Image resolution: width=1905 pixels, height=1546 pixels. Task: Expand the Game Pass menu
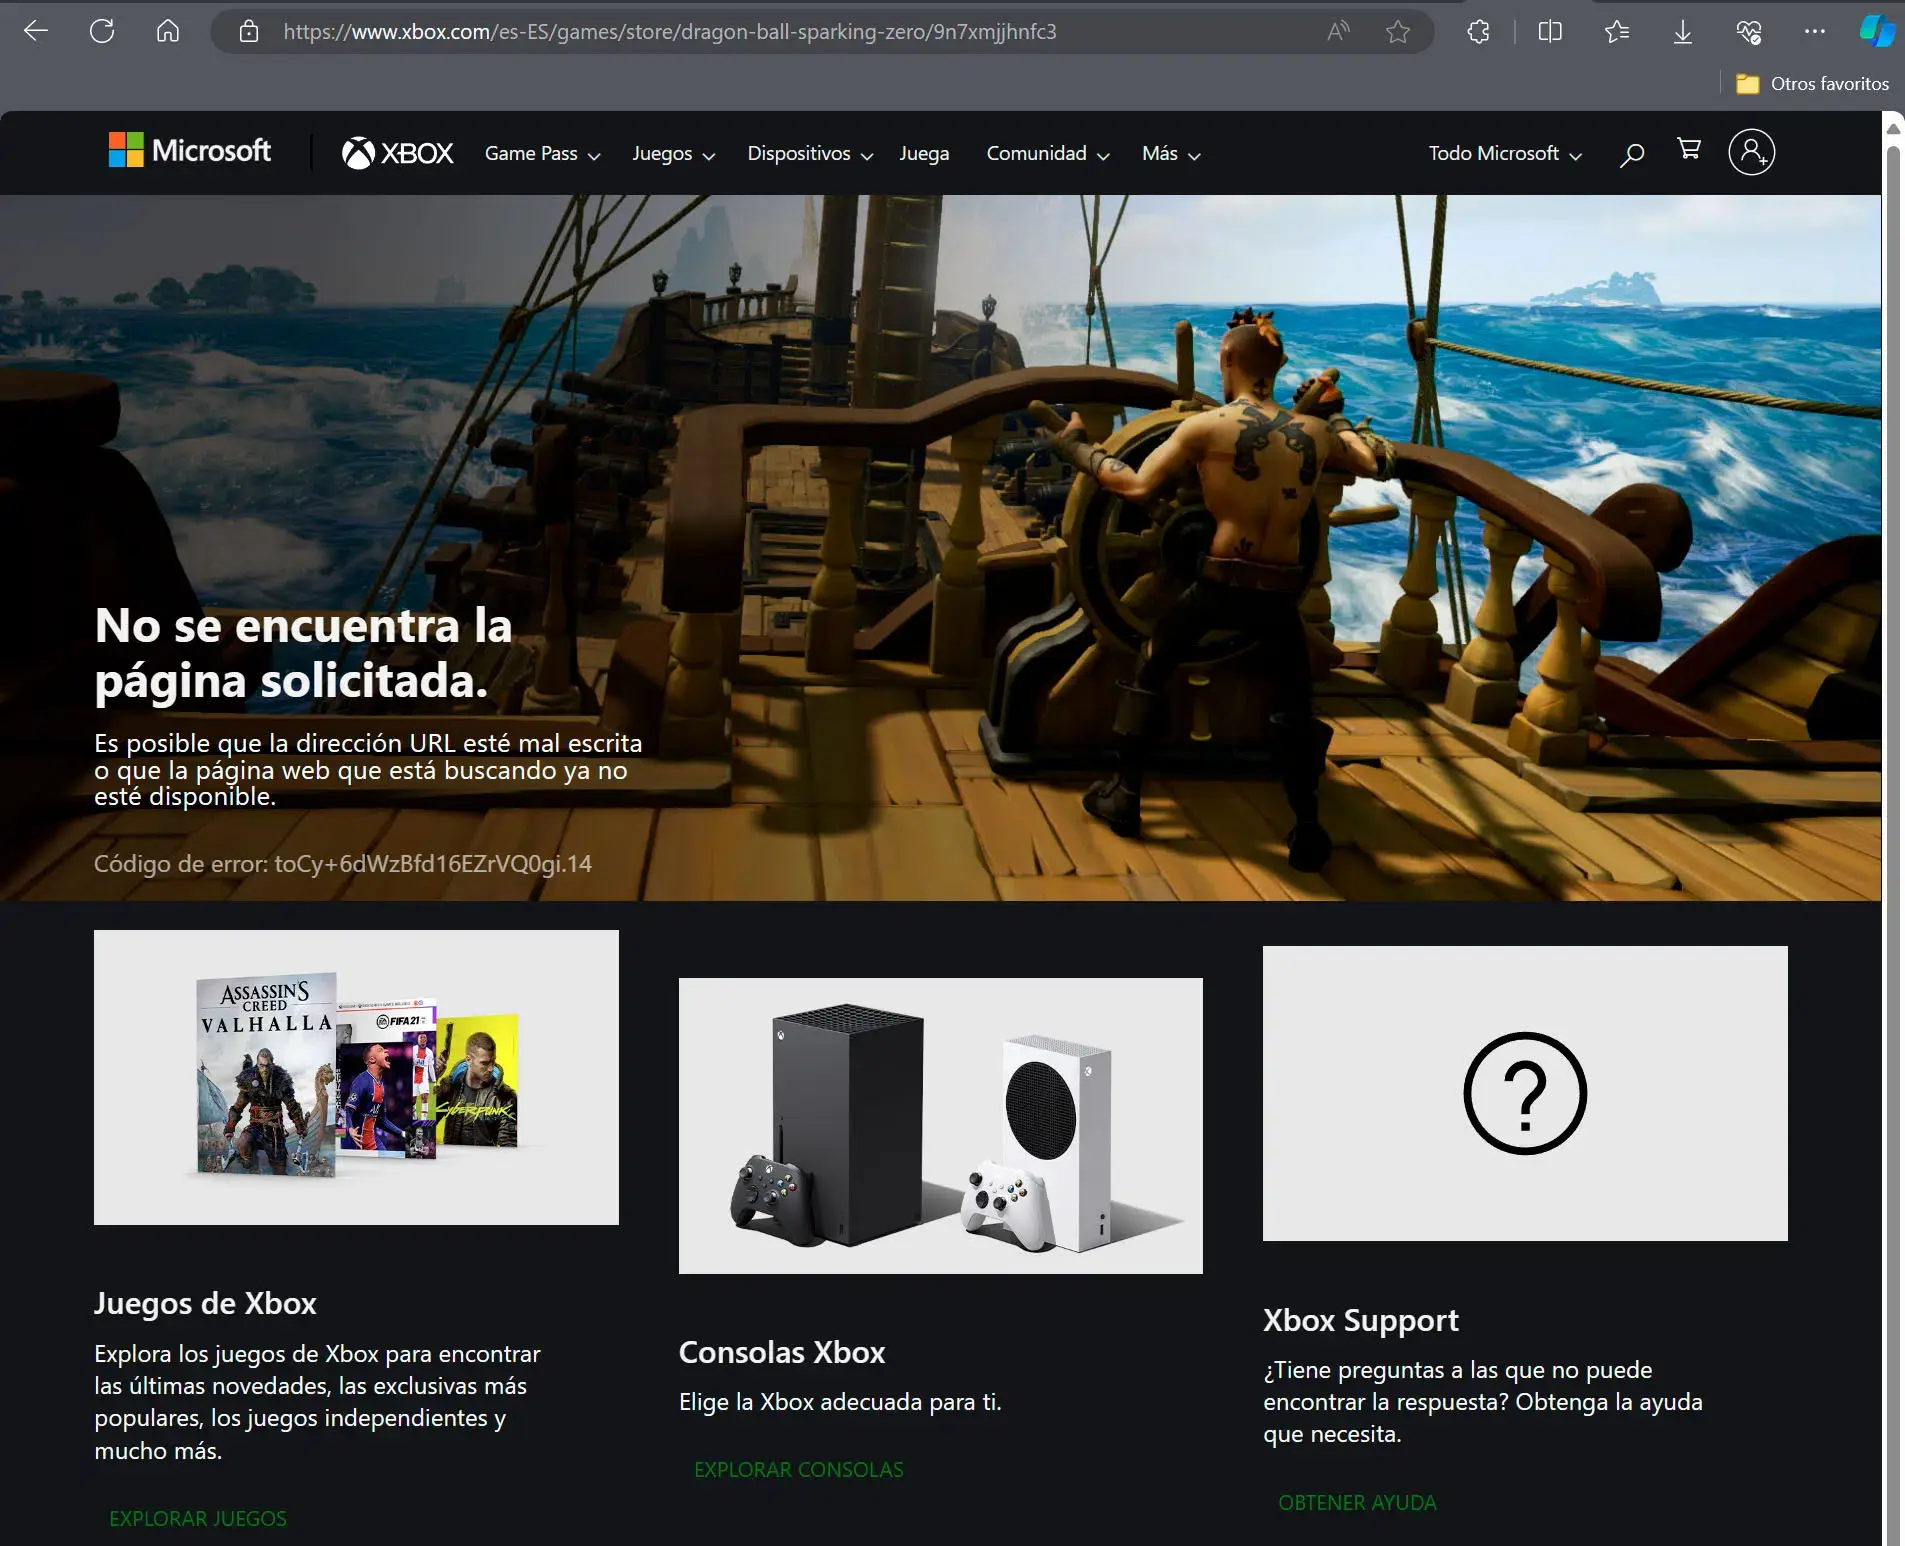542,154
